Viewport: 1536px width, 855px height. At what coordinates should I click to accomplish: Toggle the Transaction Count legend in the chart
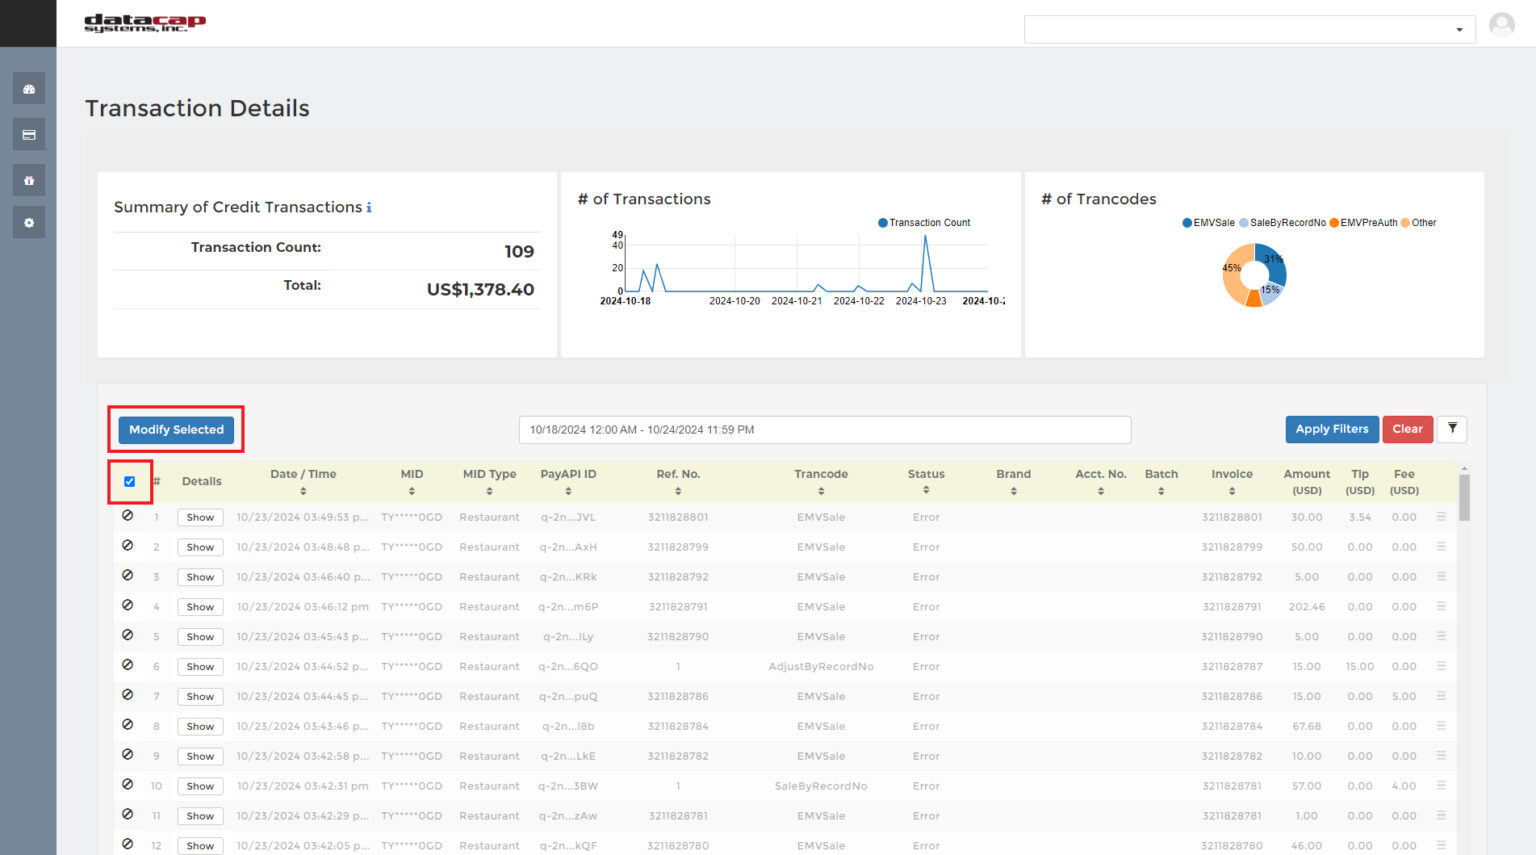tap(924, 222)
